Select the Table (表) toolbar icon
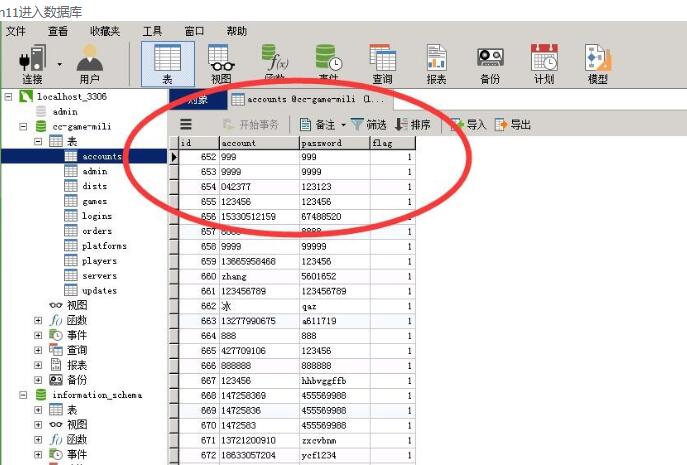Screen dimensions: 687x465 pyautogui.click(x=167, y=63)
